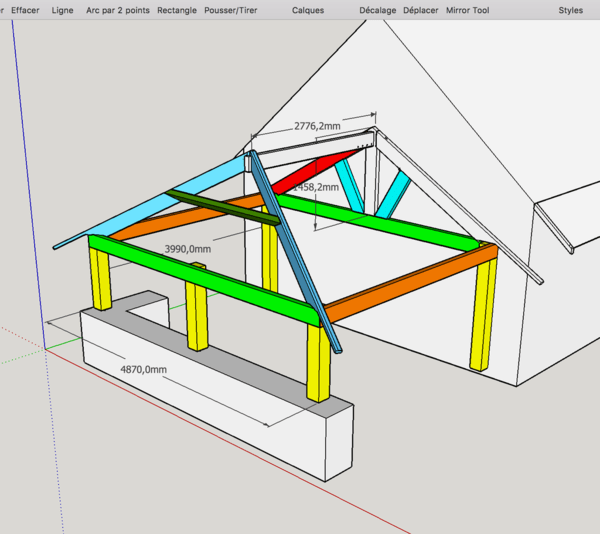The image size is (600, 534).
Task: Click the 4870,0mm dimension label
Action: click(143, 370)
